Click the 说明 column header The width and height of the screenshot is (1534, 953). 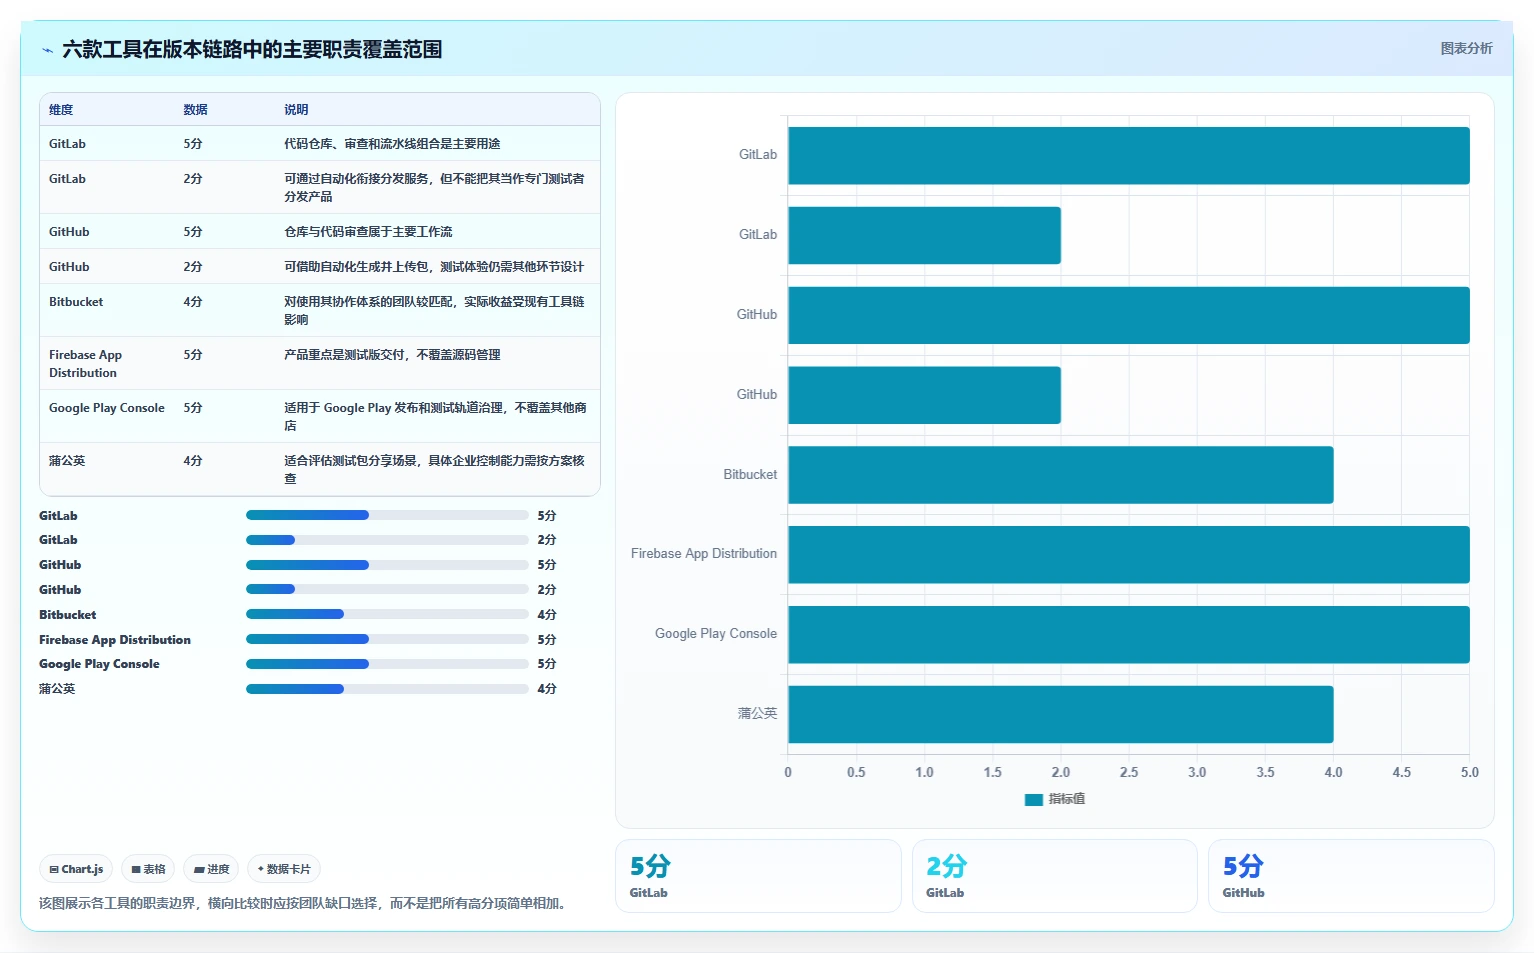click(x=296, y=110)
